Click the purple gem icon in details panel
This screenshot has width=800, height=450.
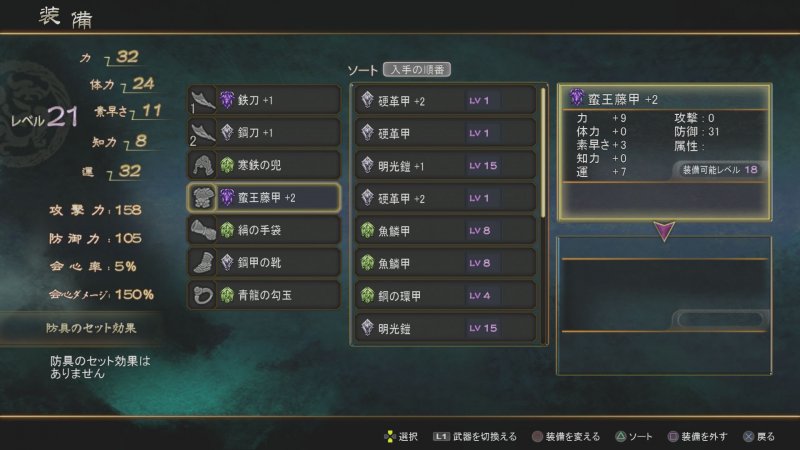(577, 97)
